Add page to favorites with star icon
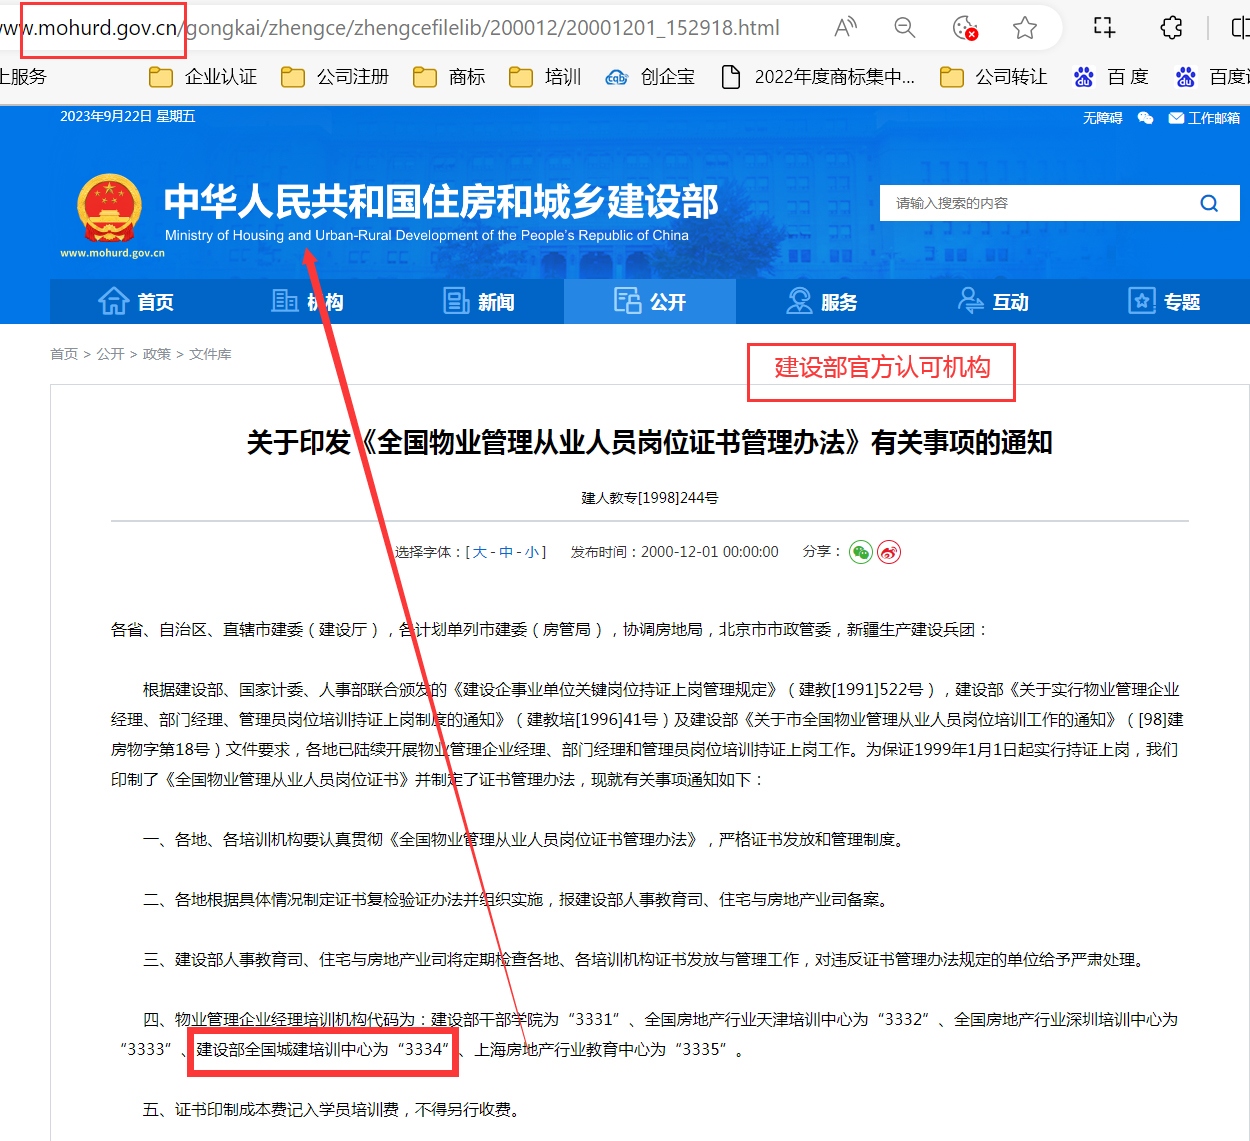1250x1141 pixels. [1025, 28]
